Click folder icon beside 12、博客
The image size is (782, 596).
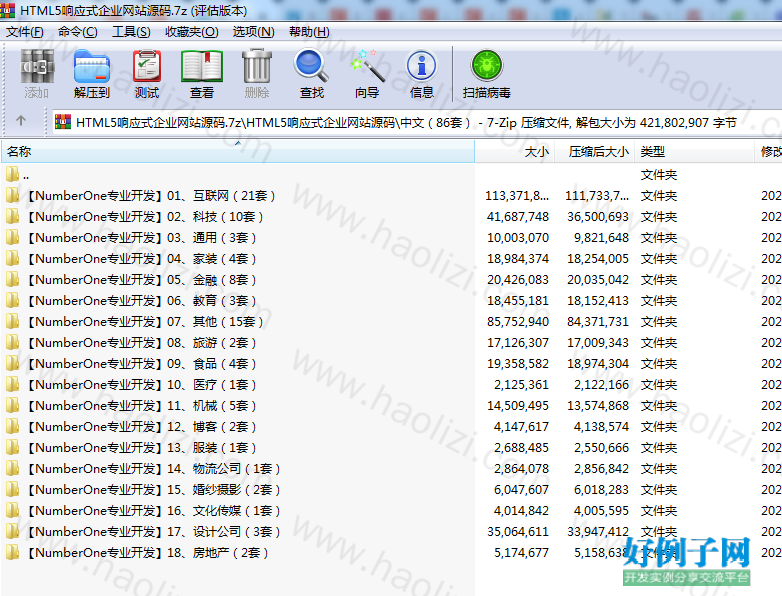click(x=12, y=426)
